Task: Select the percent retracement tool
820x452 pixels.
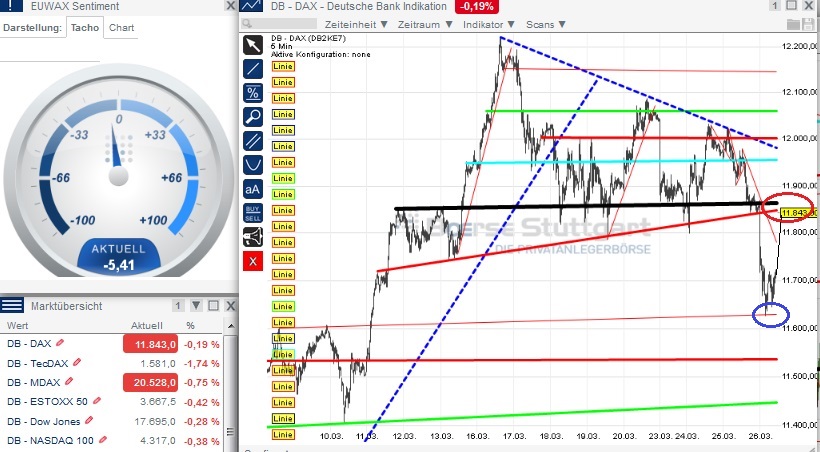Action: tap(253, 93)
